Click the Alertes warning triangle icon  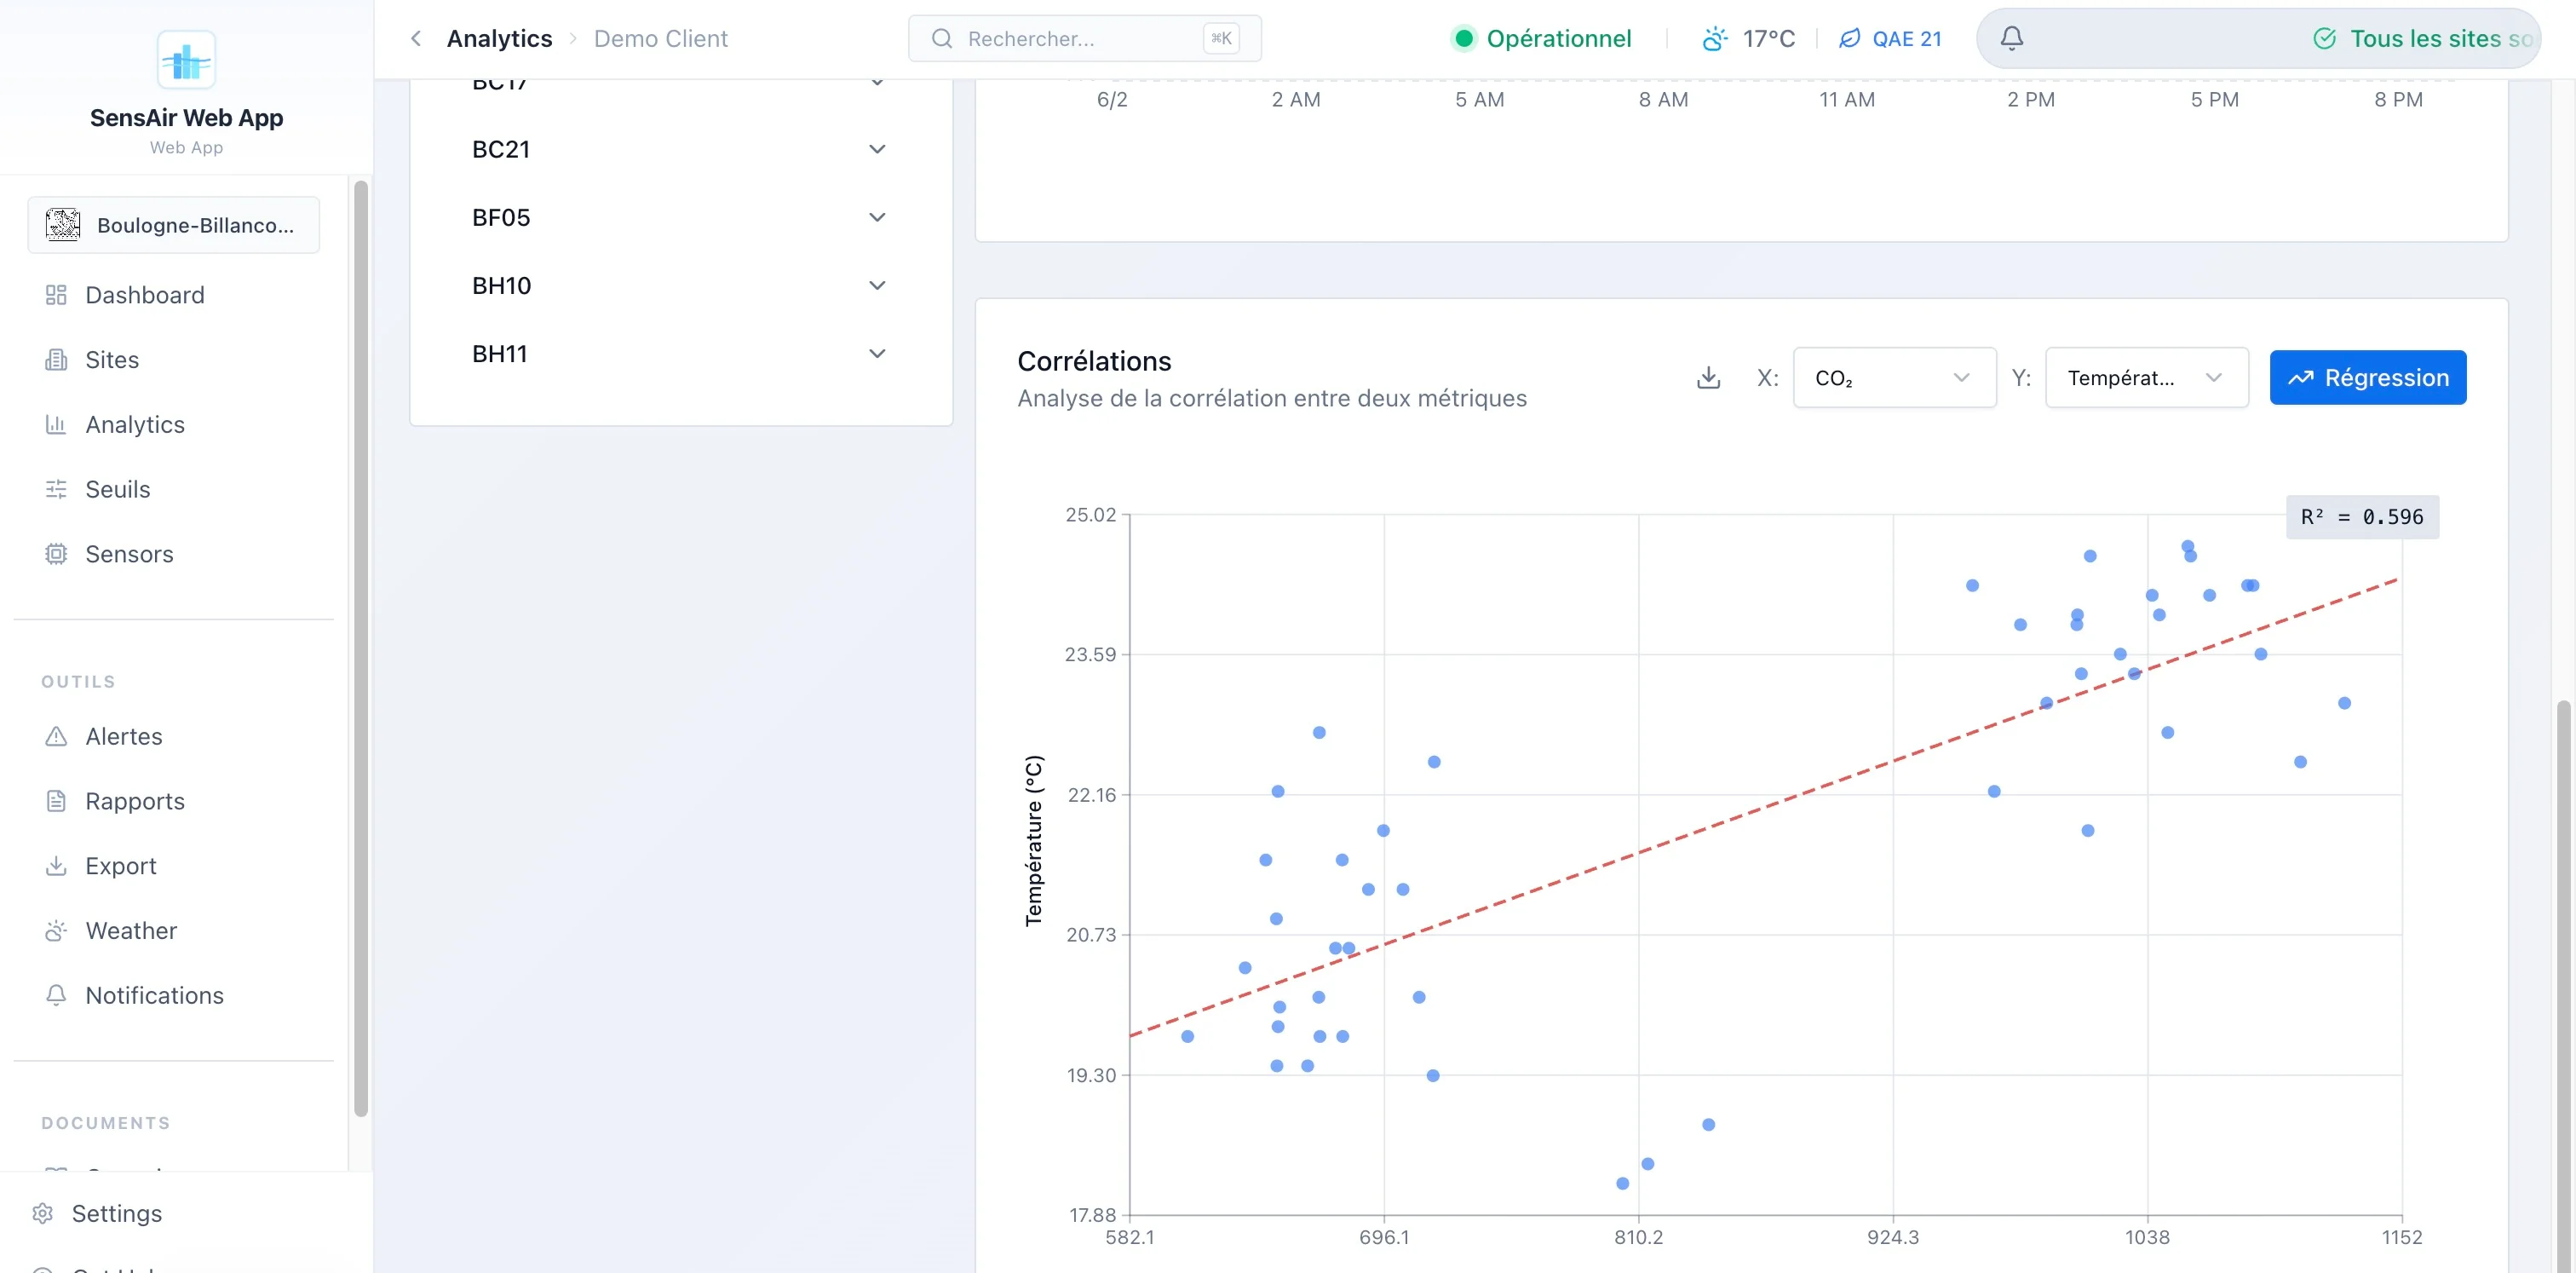(56, 736)
